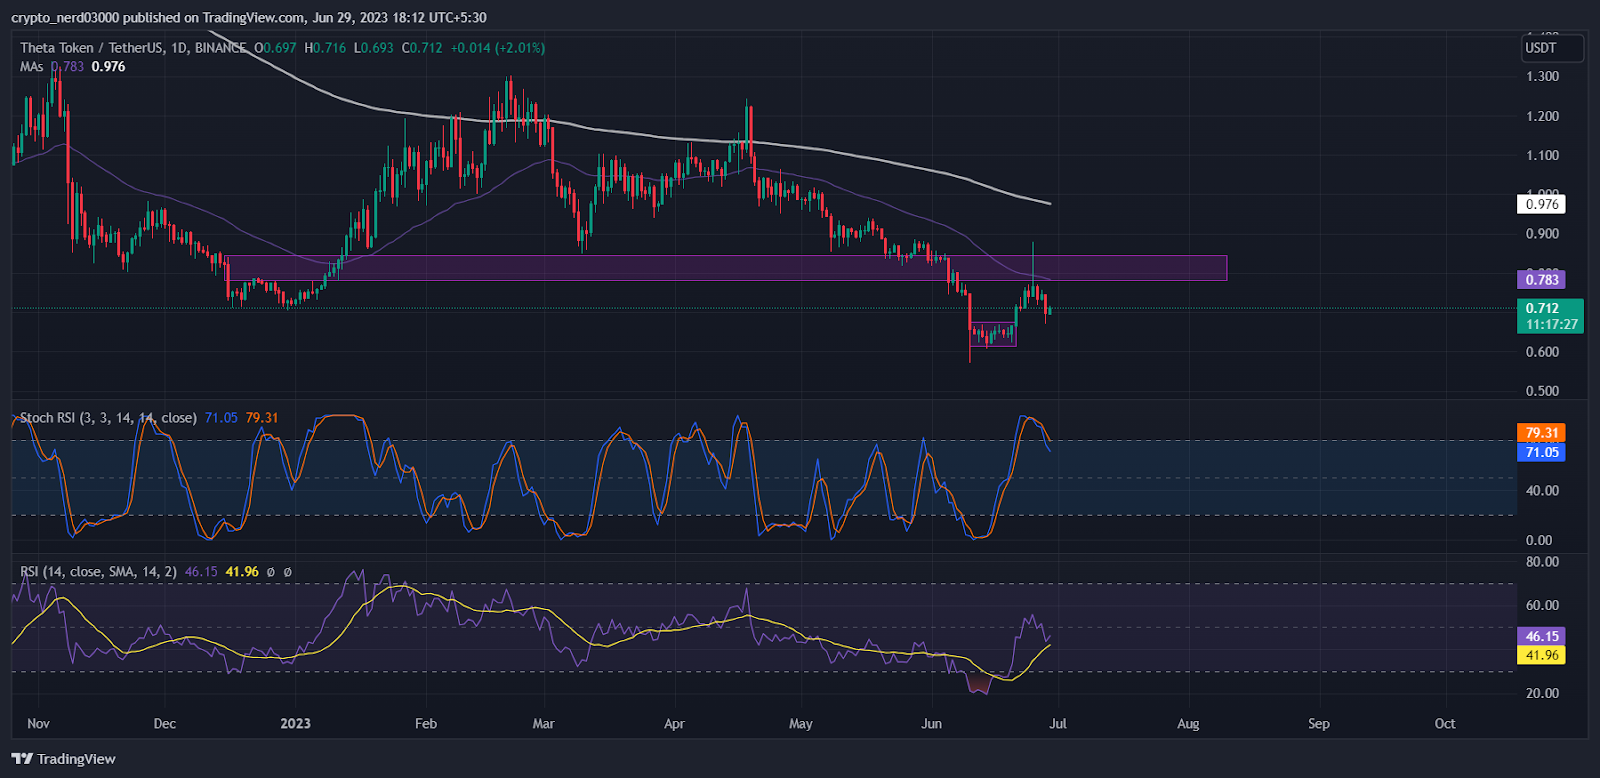Click the TradingView logo icon
1600x778 pixels.
point(22,759)
